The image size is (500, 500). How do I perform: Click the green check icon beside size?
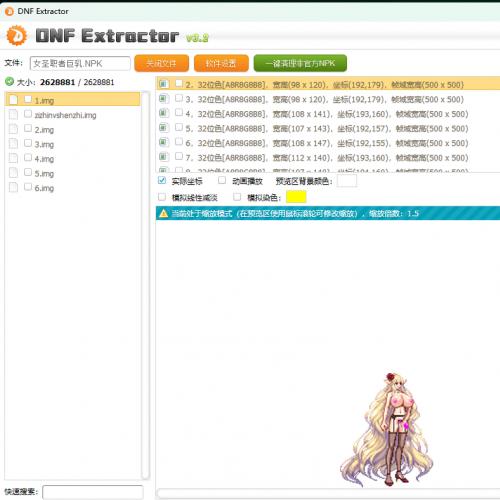(x=9, y=81)
